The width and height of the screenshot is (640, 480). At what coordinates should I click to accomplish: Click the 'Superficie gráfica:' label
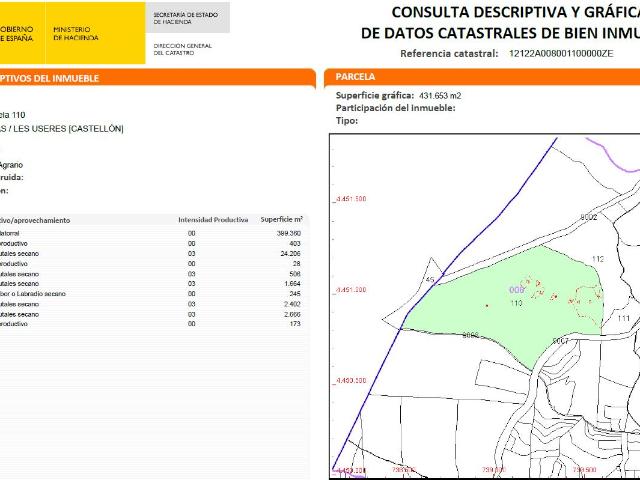coord(375,96)
